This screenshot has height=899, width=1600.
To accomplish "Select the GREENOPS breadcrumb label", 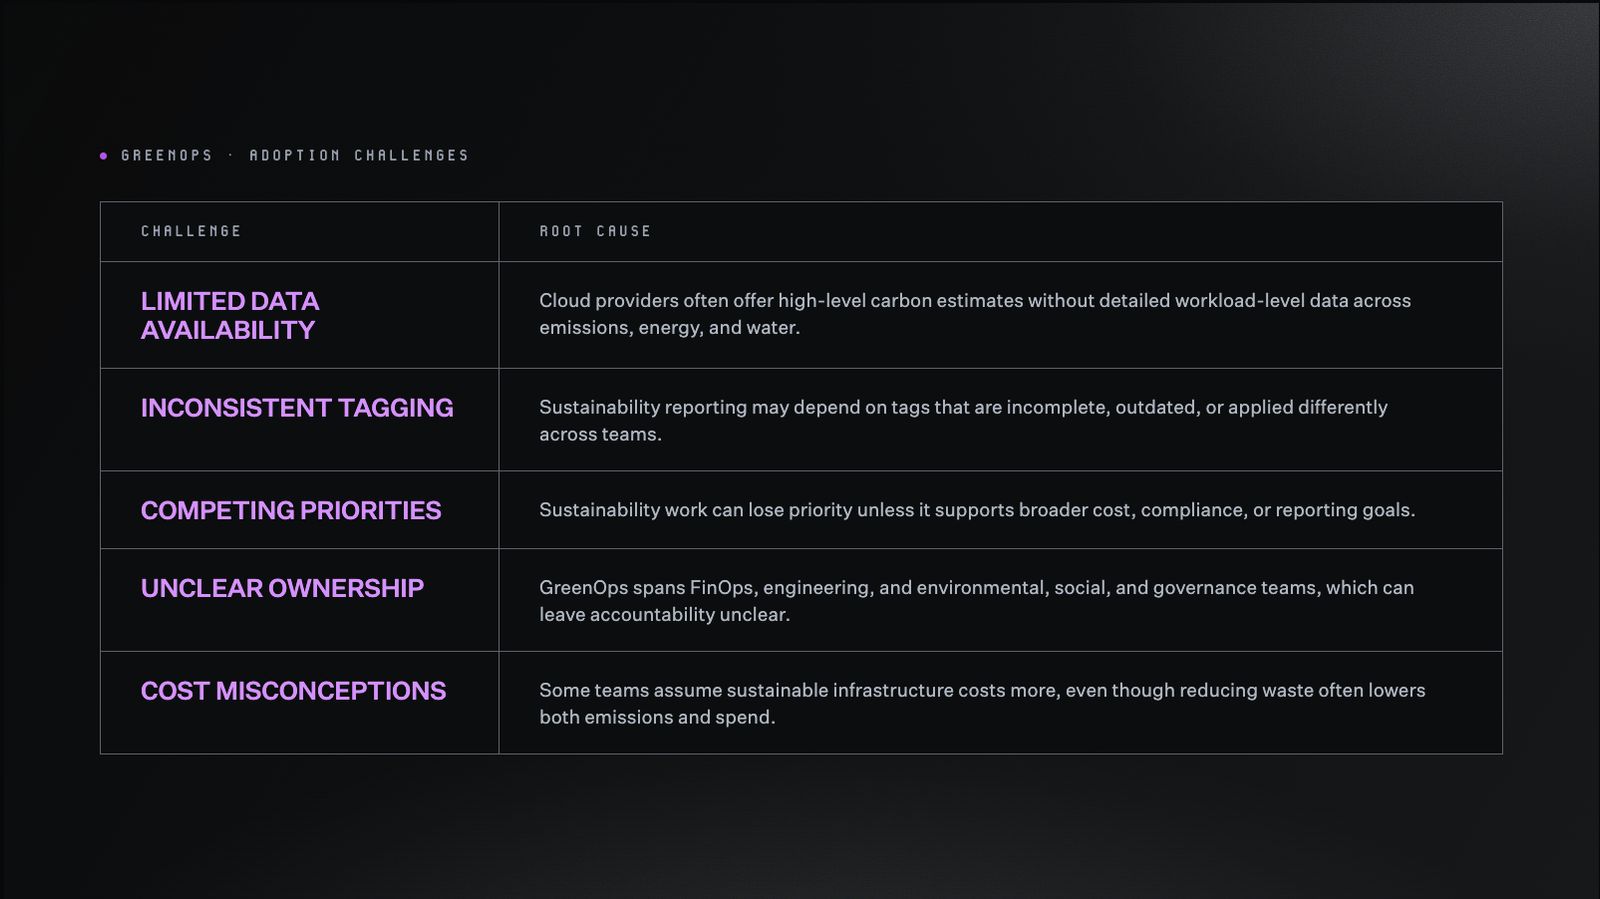I will [167, 155].
